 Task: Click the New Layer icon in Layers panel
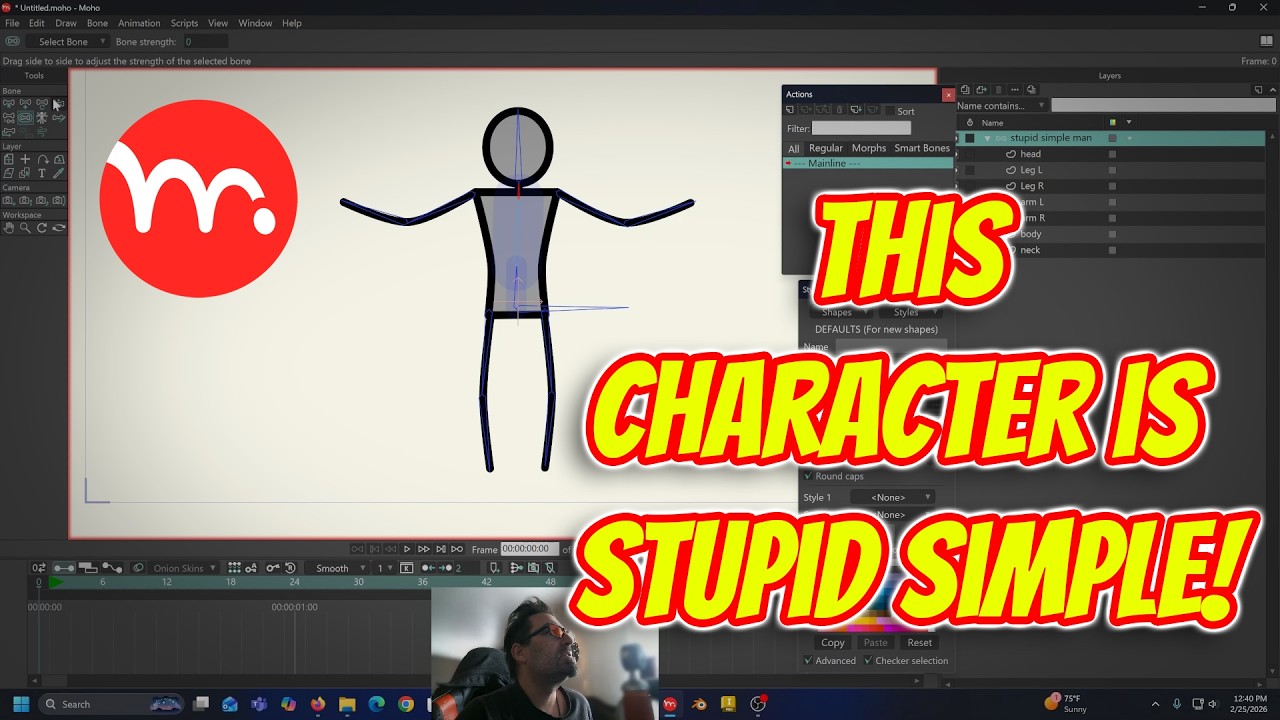coord(965,89)
